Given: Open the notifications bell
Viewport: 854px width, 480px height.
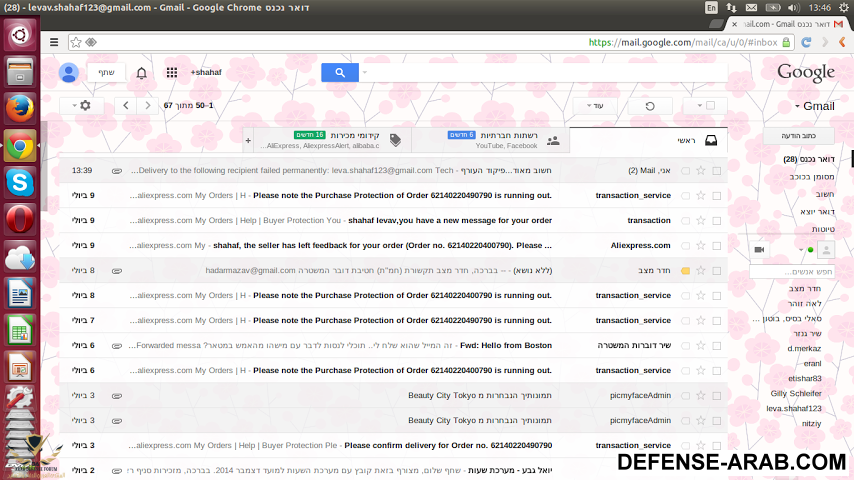Looking at the screenshot, I should [142, 73].
